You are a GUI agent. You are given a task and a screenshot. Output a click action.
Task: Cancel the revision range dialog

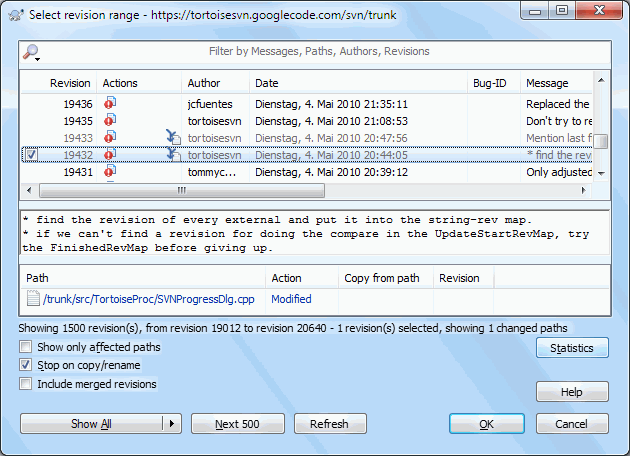[x=572, y=423]
